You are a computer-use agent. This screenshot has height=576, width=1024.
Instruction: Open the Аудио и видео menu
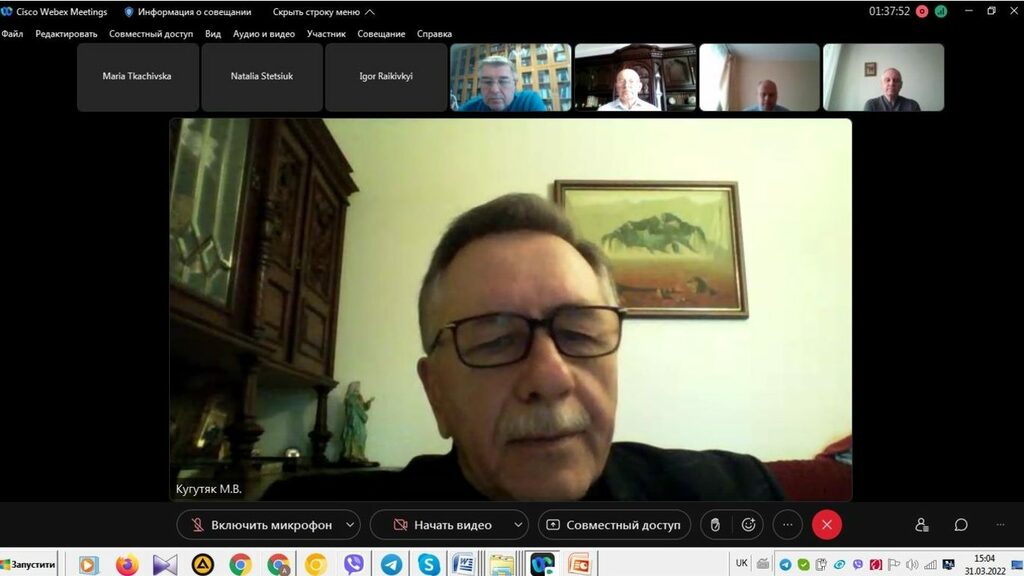click(263, 34)
